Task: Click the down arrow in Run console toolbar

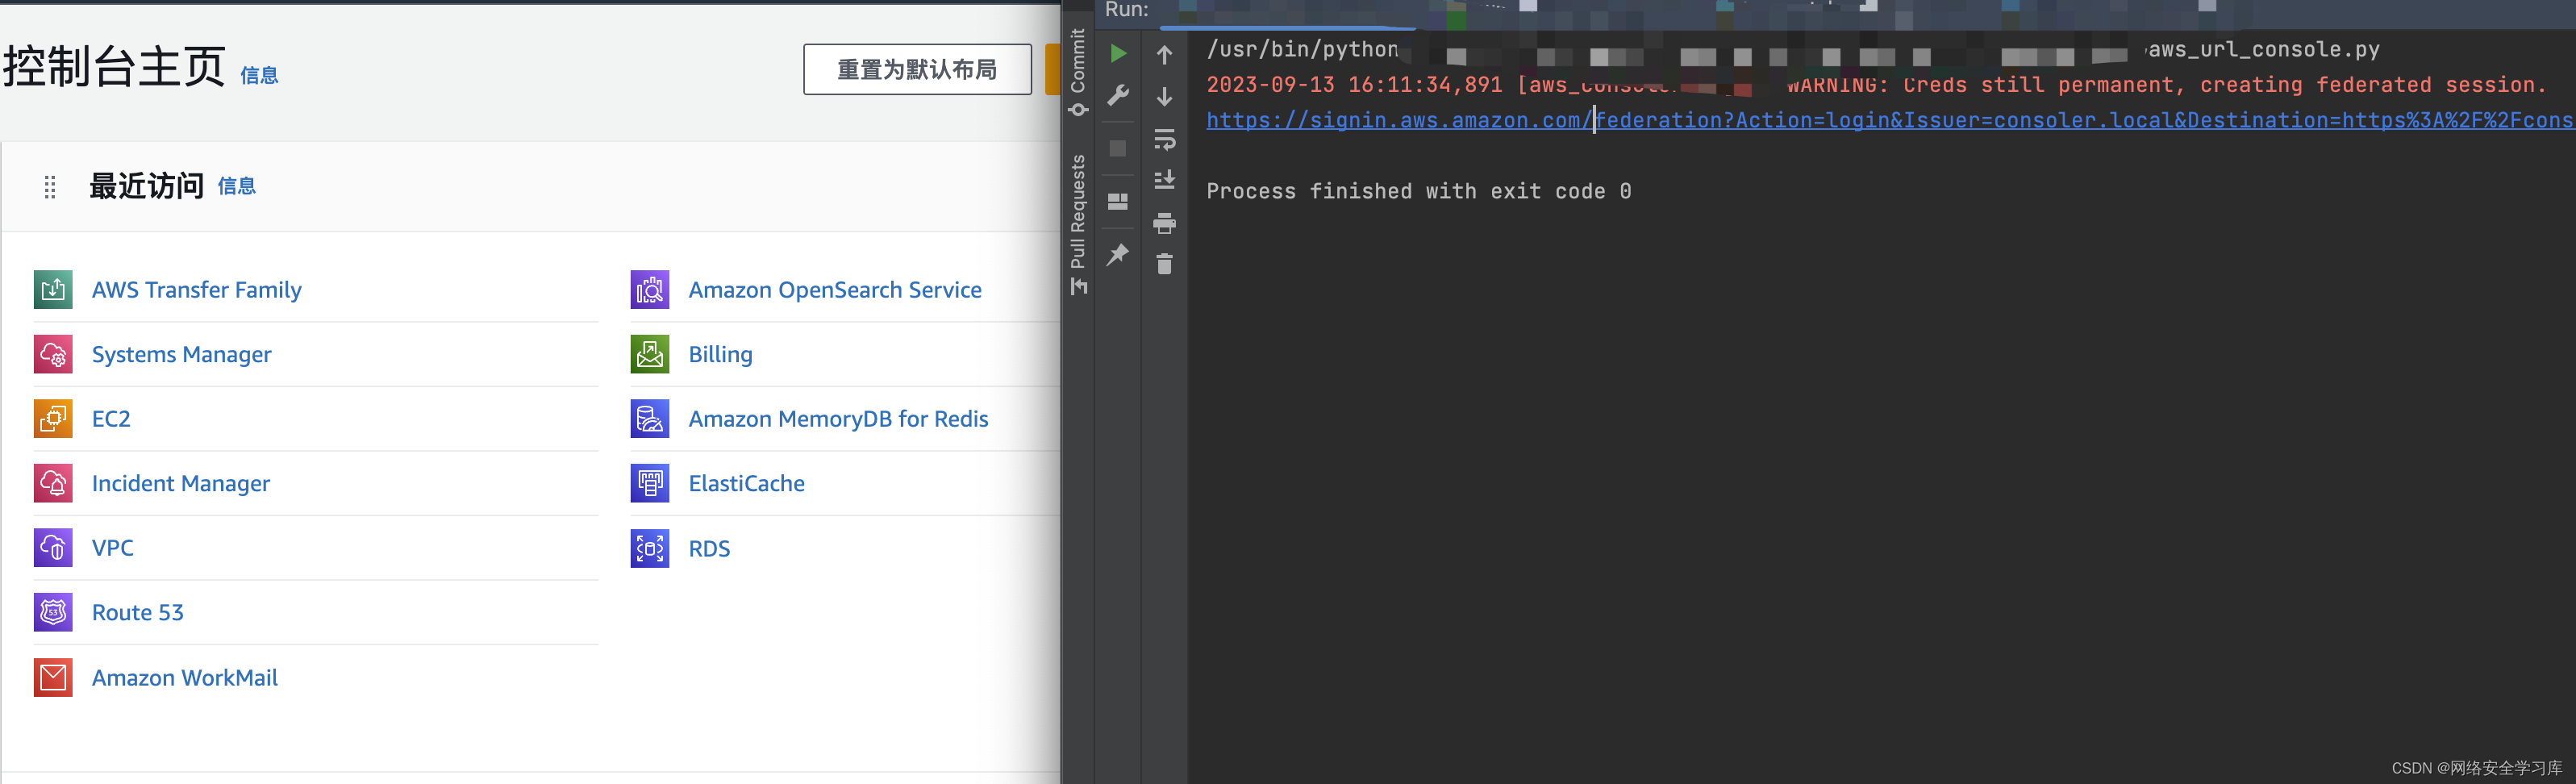Action: coord(1164,96)
